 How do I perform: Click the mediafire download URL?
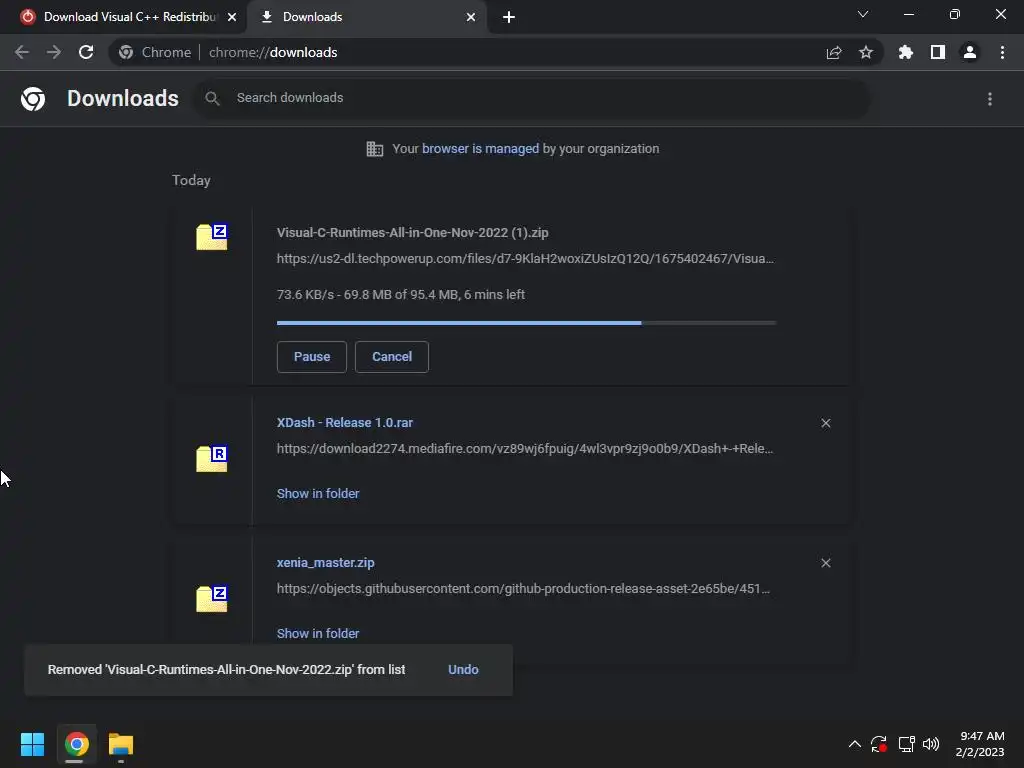coord(524,449)
